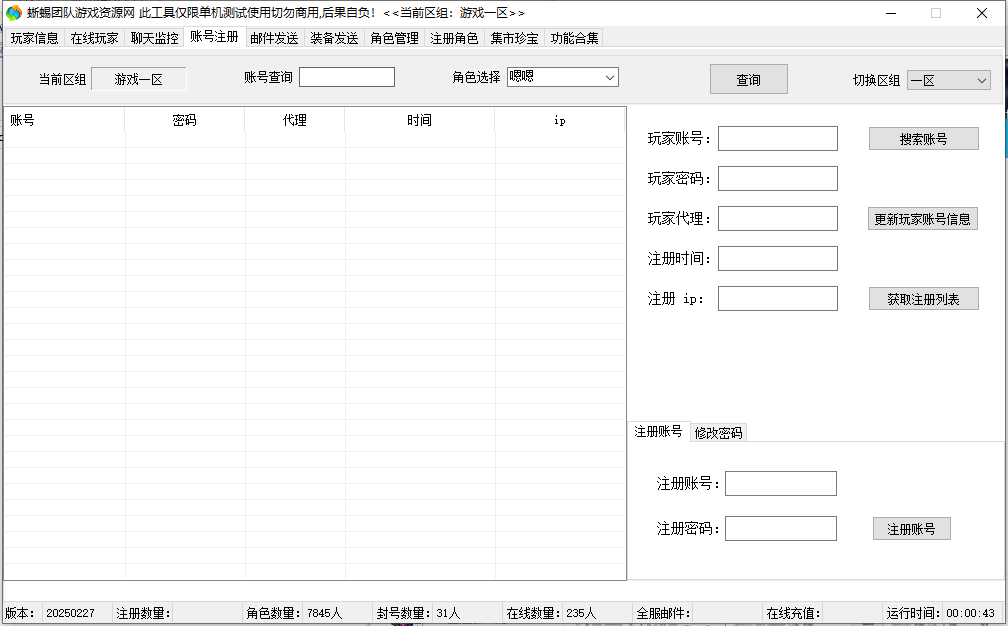1008x626 pixels.
Task: Select the 聊天监控 tab
Action: 155,38
